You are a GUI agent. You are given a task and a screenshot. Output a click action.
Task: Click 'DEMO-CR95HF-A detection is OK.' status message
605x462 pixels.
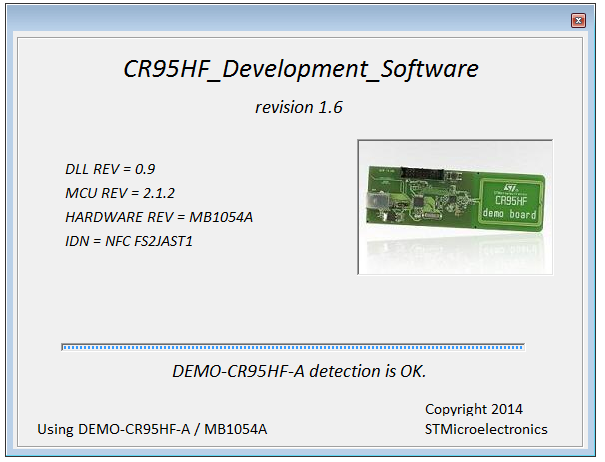tap(299, 371)
